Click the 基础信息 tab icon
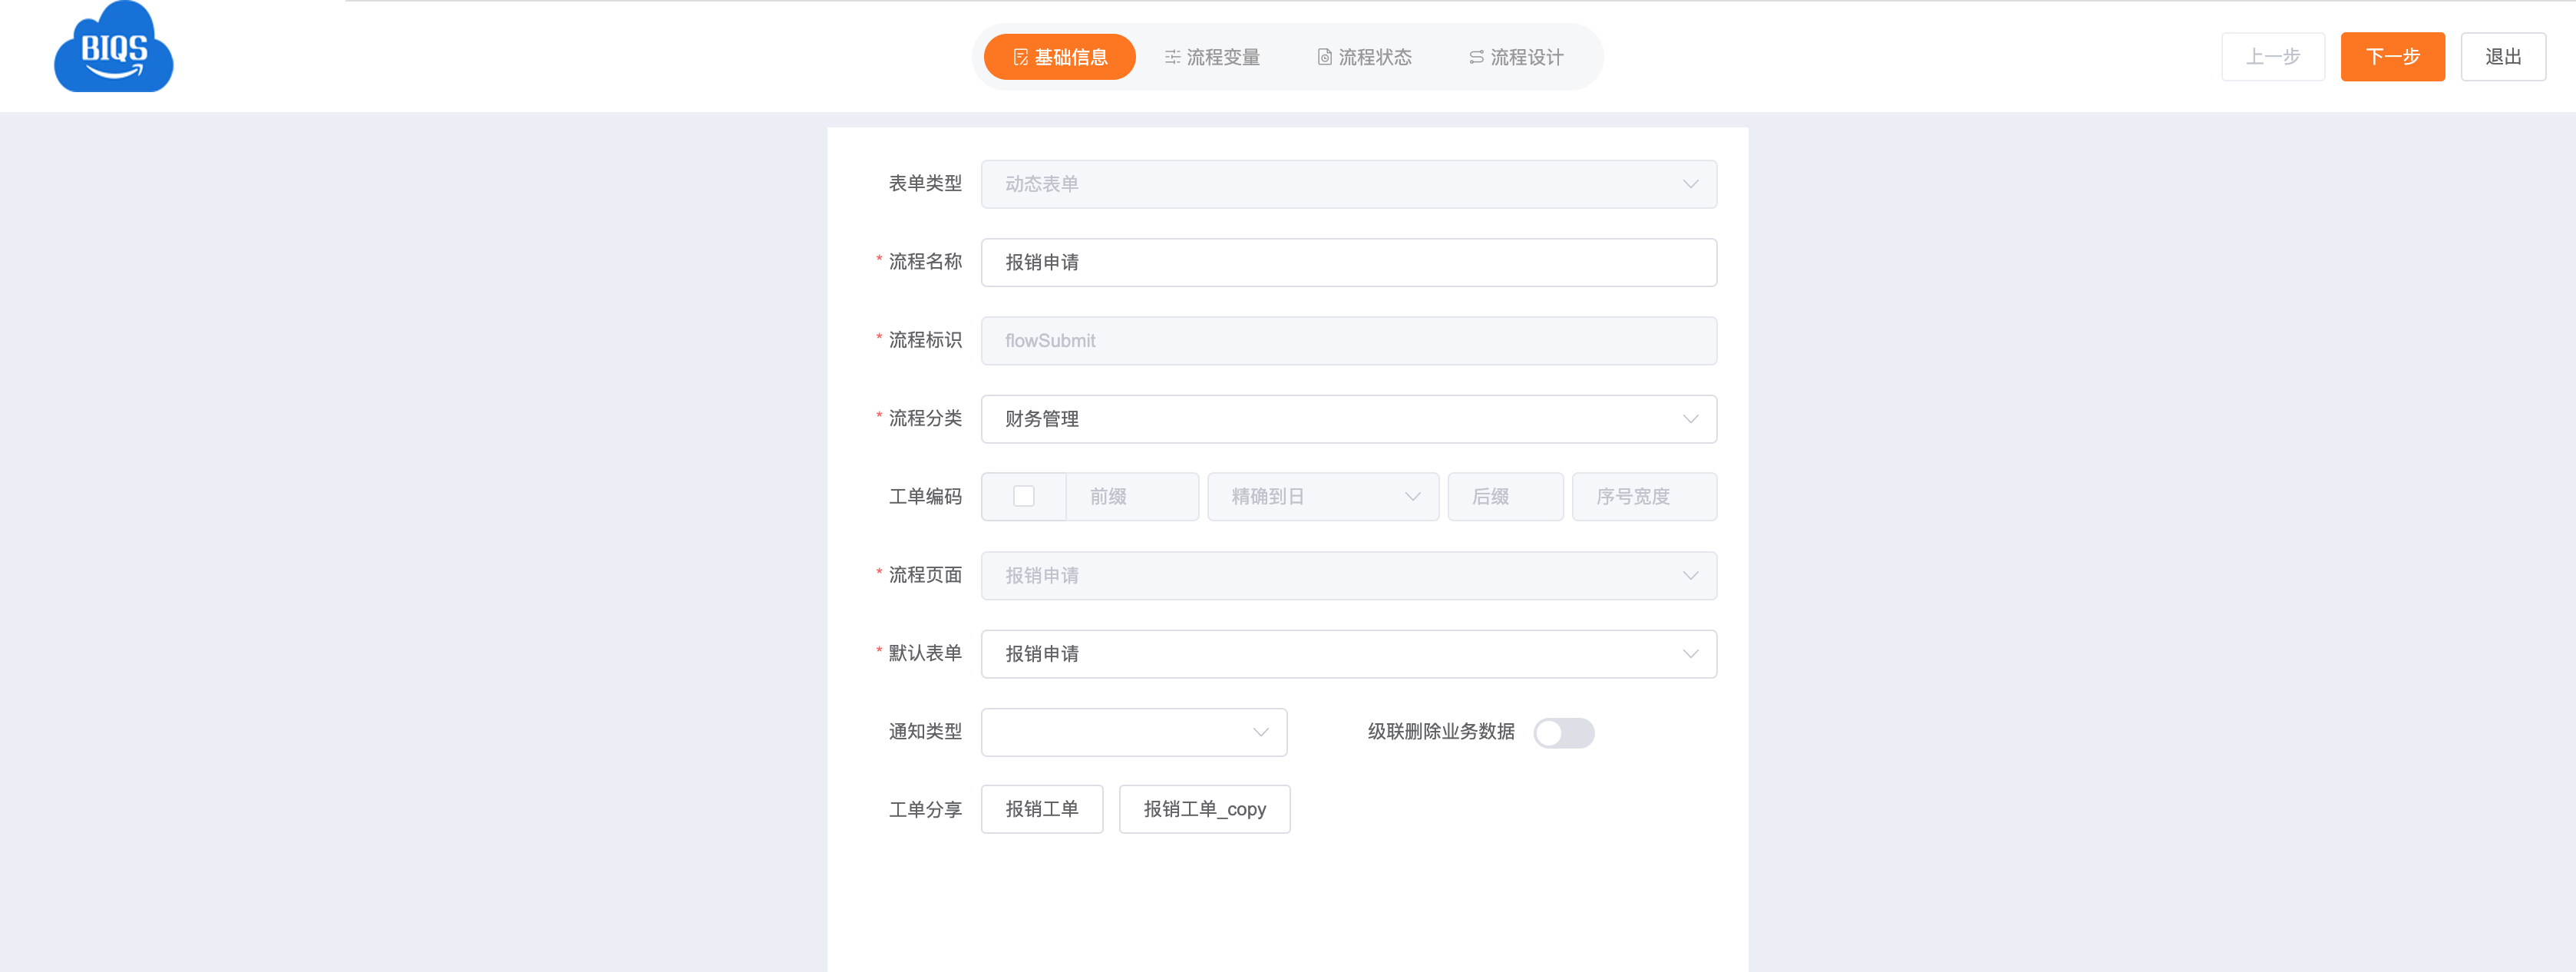The width and height of the screenshot is (2576, 972). 1020,57
